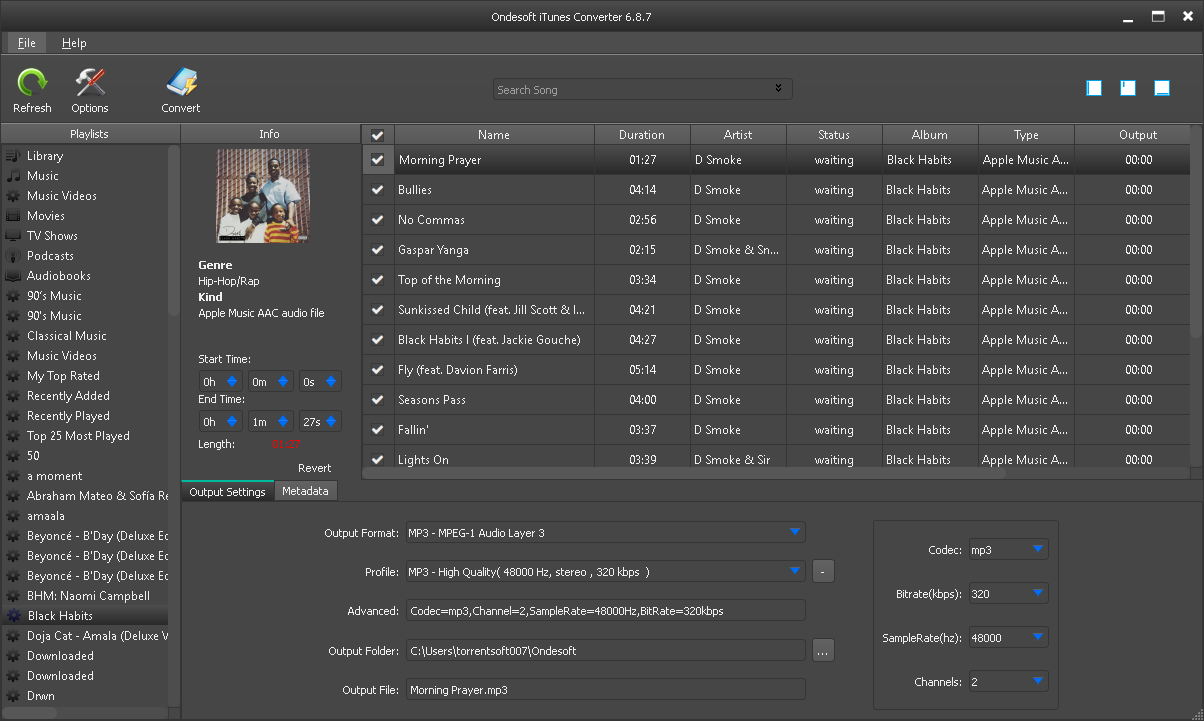This screenshot has width=1204, height=721.
Task: Click the Convert toolbar icon
Action: pyautogui.click(x=181, y=83)
